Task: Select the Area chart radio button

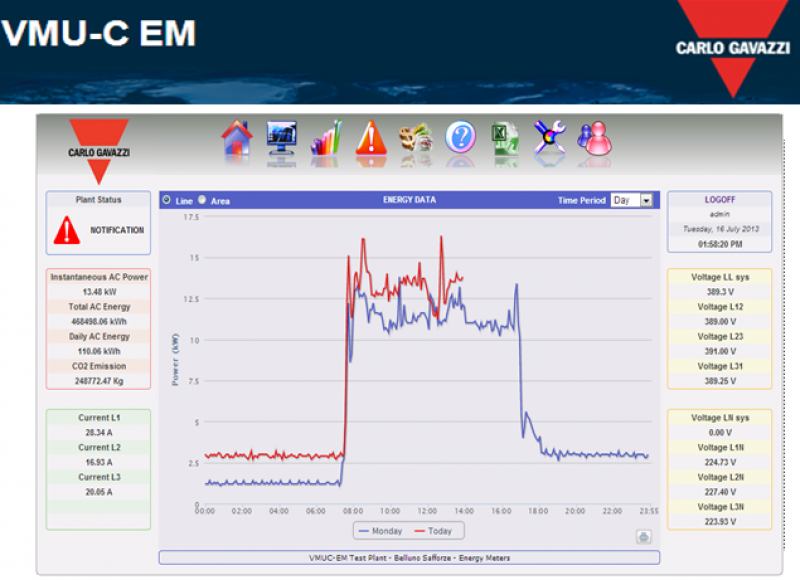Action: pos(202,200)
